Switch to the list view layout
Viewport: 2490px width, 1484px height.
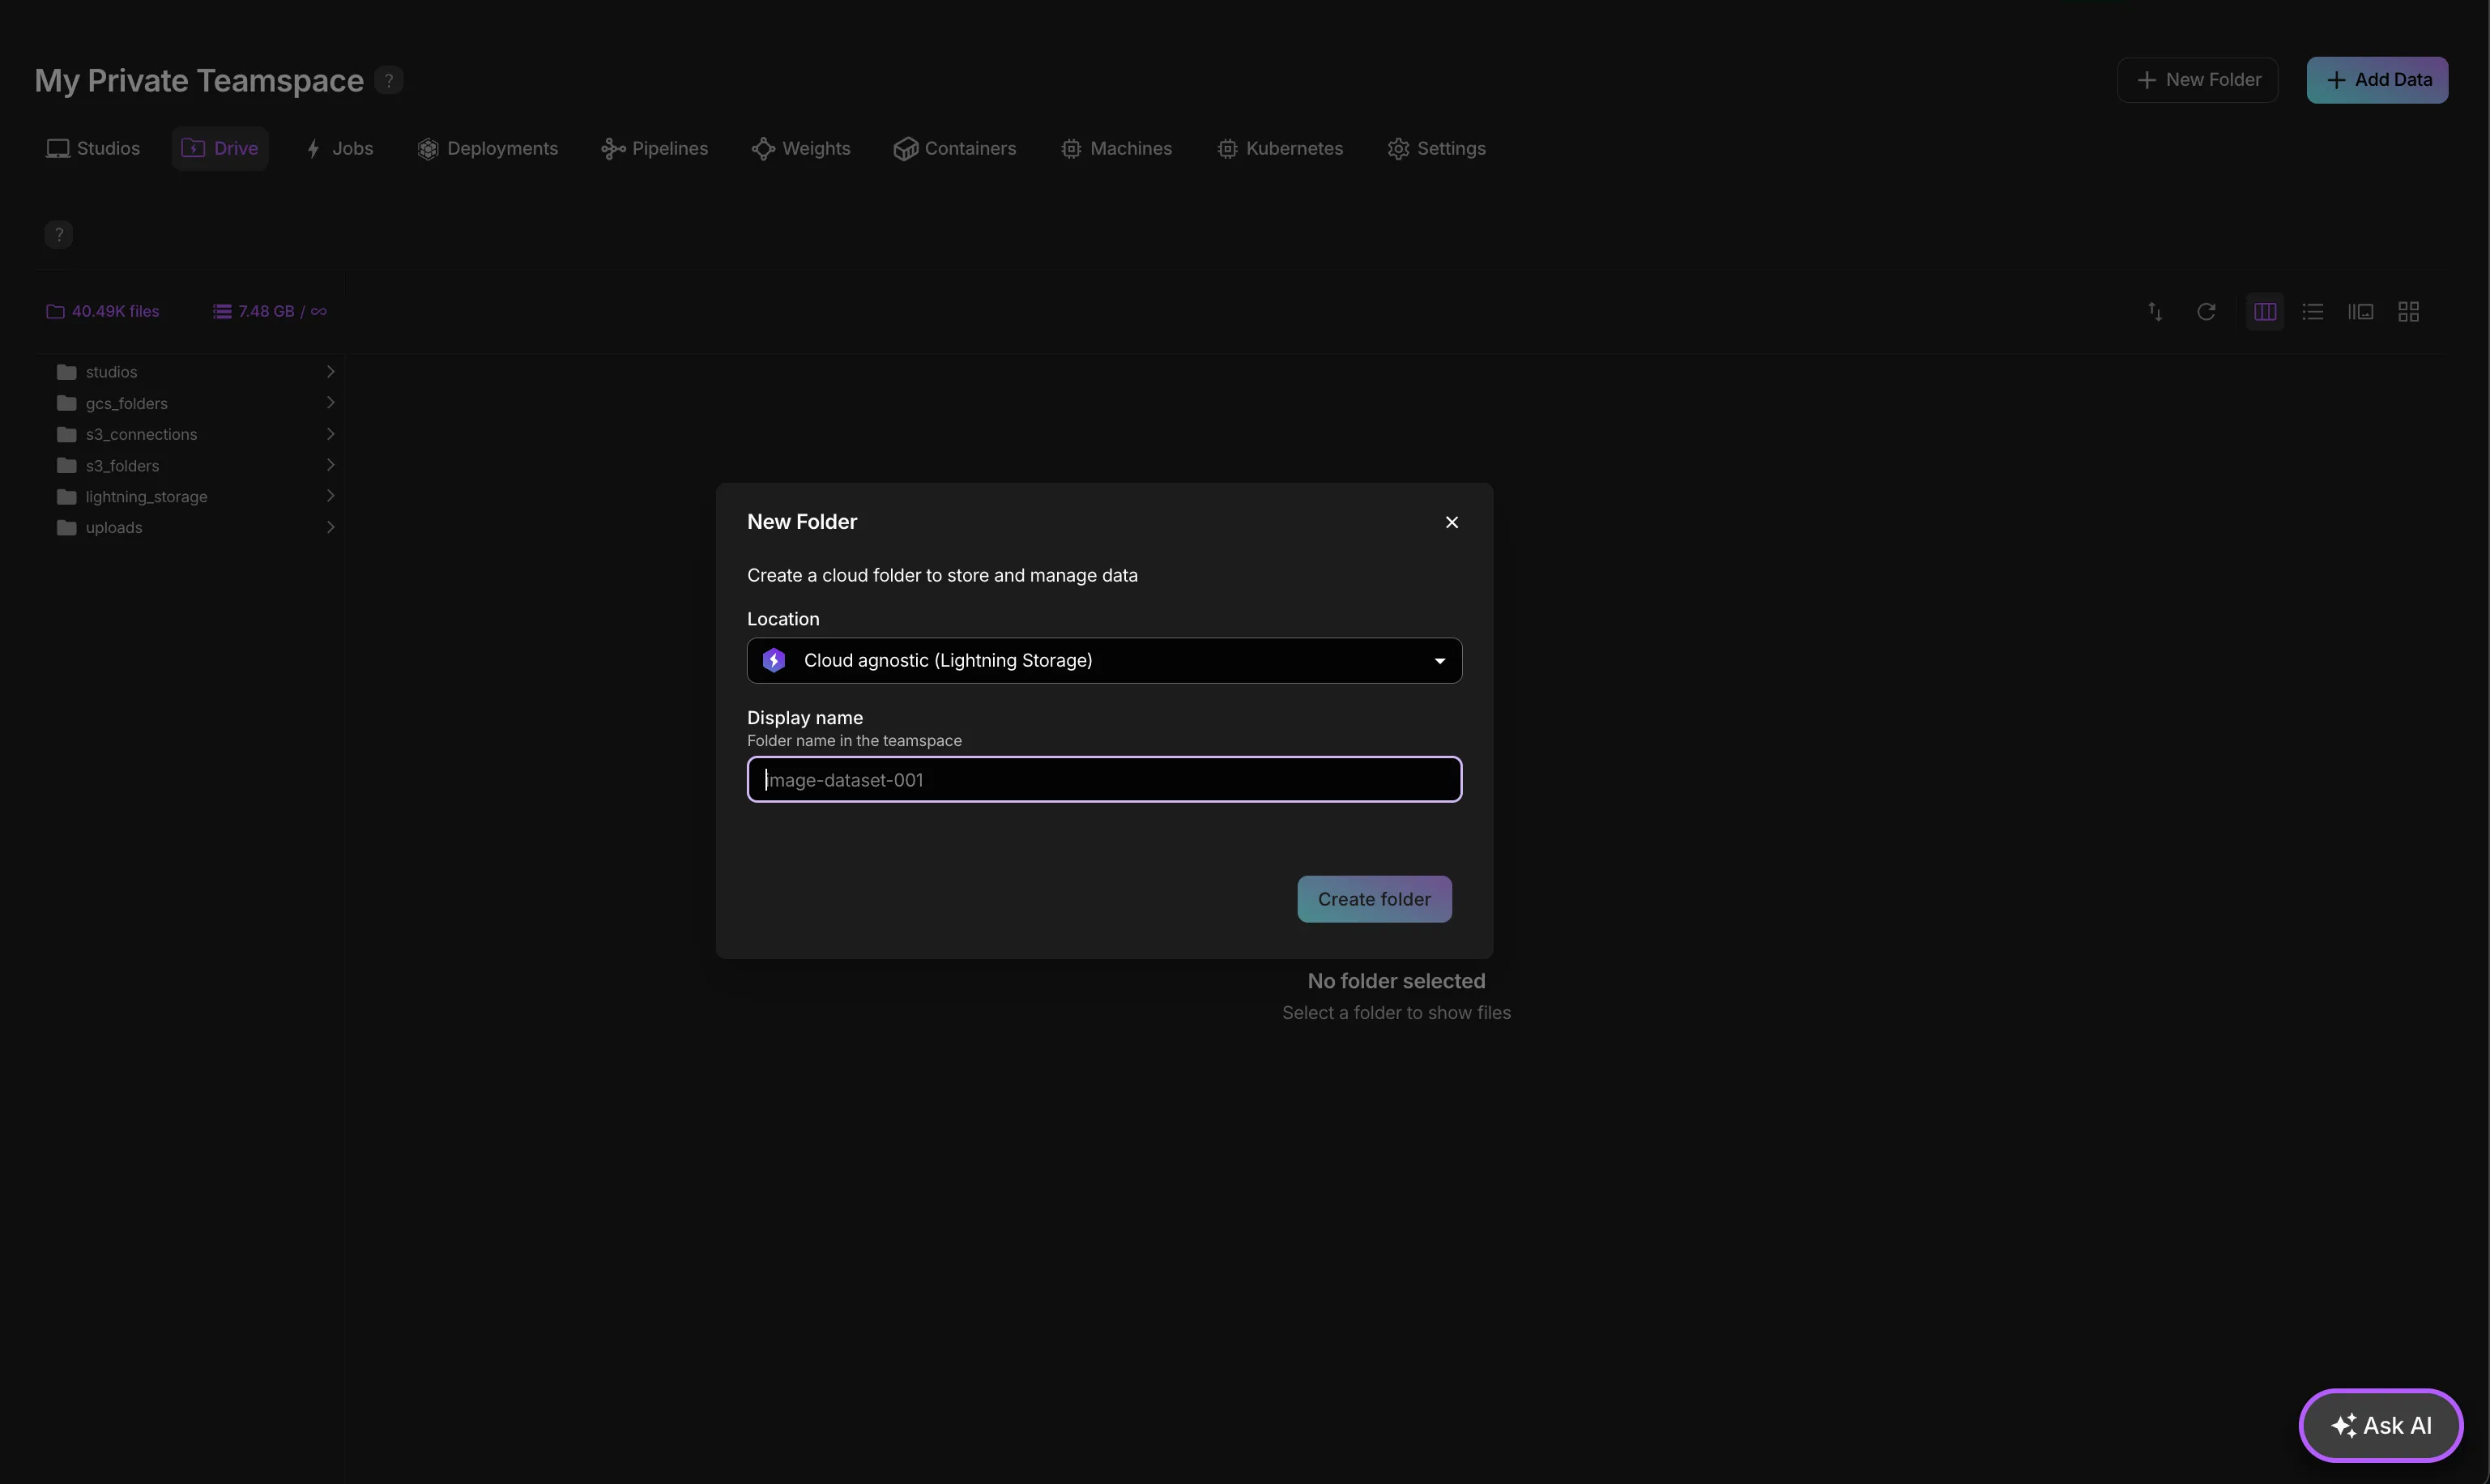click(2312, 312)
